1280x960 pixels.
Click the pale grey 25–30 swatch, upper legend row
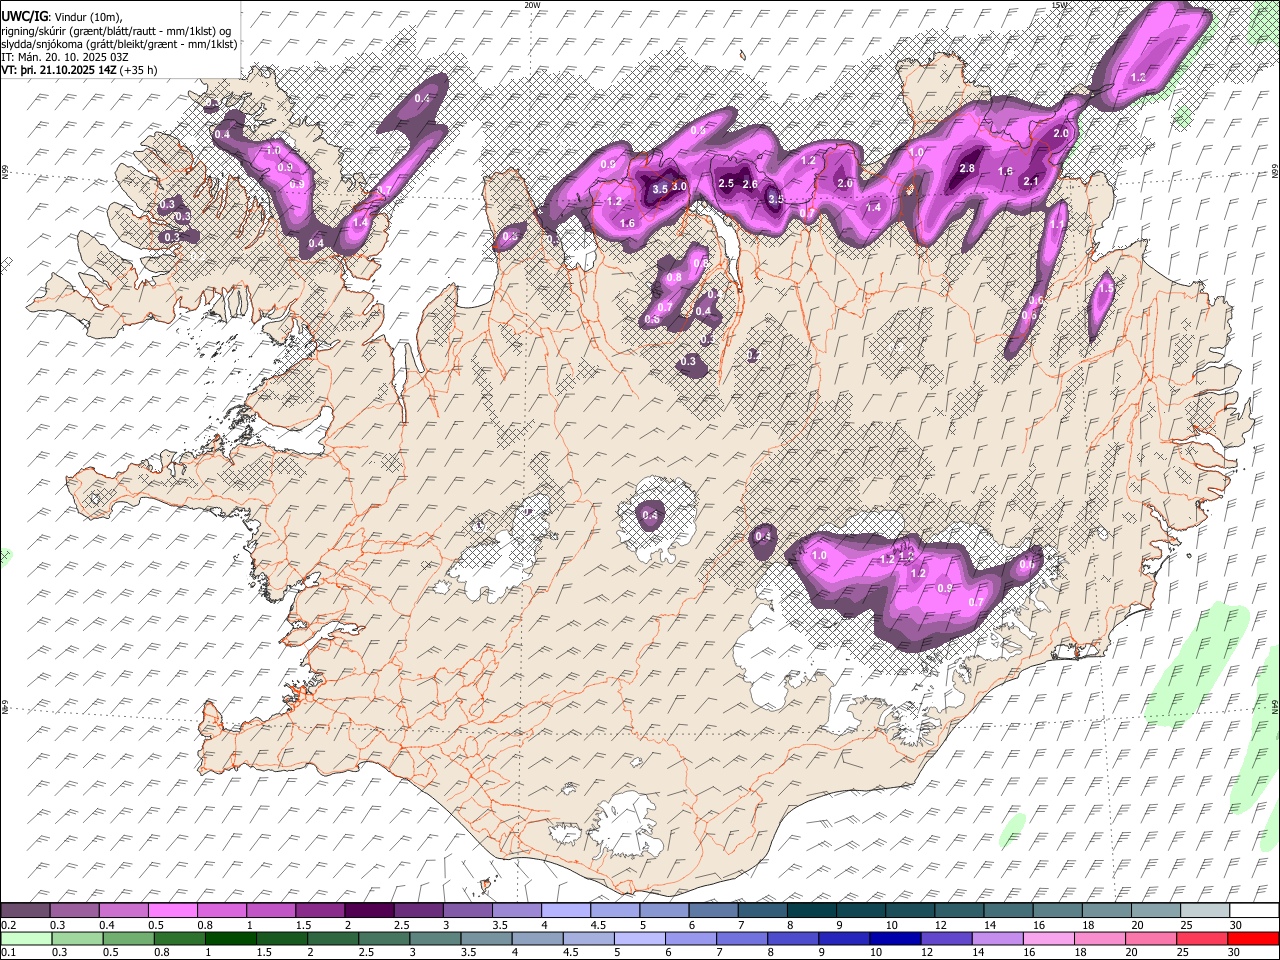(1203, 911)
